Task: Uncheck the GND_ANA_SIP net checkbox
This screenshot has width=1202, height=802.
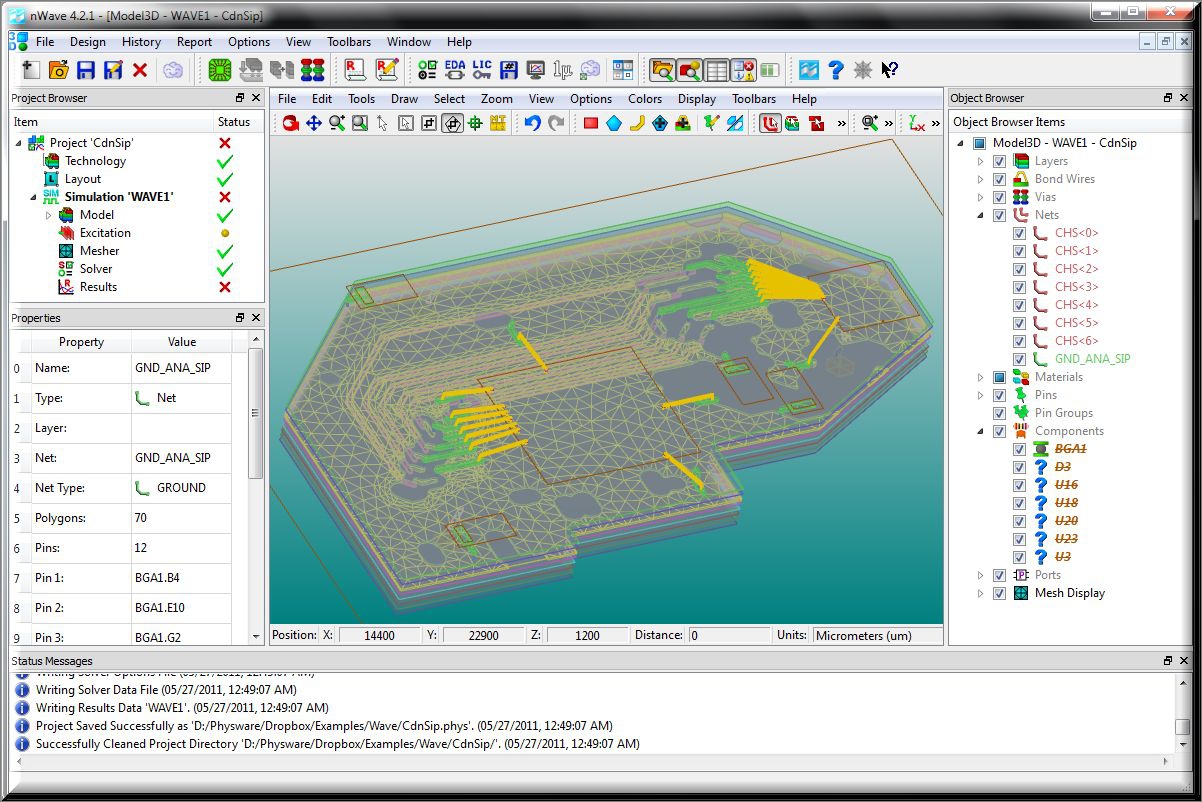Action: [1019, 359]
